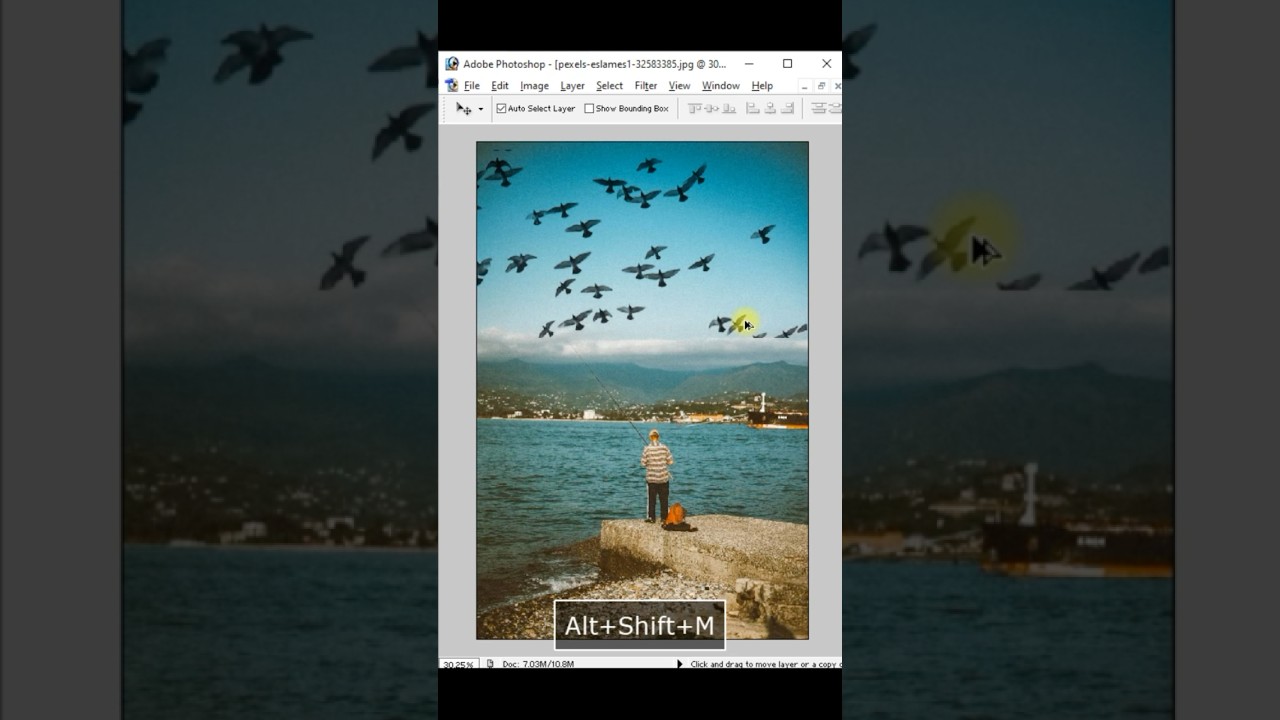Click the fisherman photo on the canvas
Viewport: 1280px width, 720px height.
642,390
